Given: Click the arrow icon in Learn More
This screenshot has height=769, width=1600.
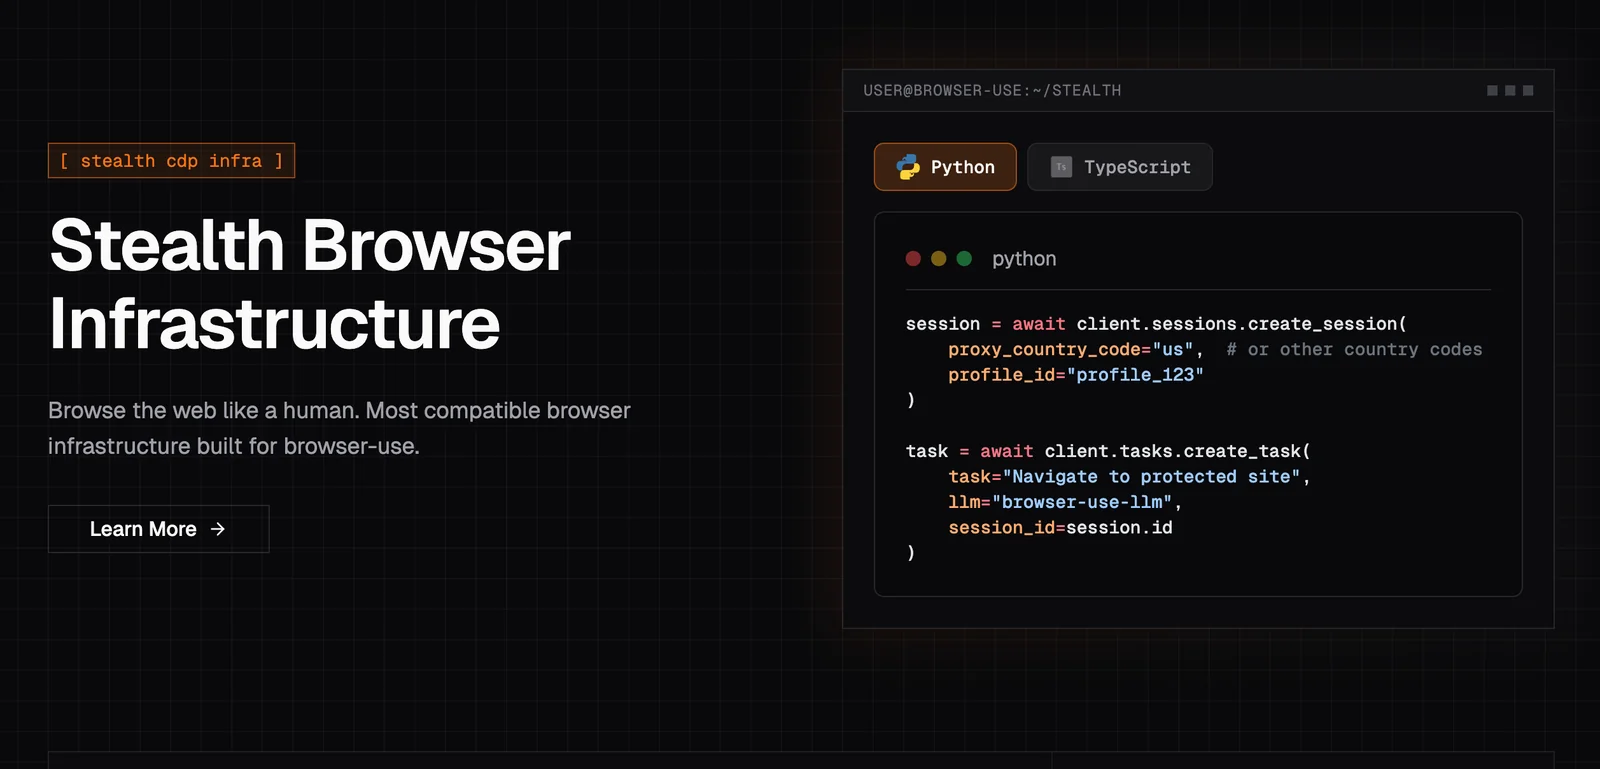Looking at the screenshot, I should click(x=218, y=529).
